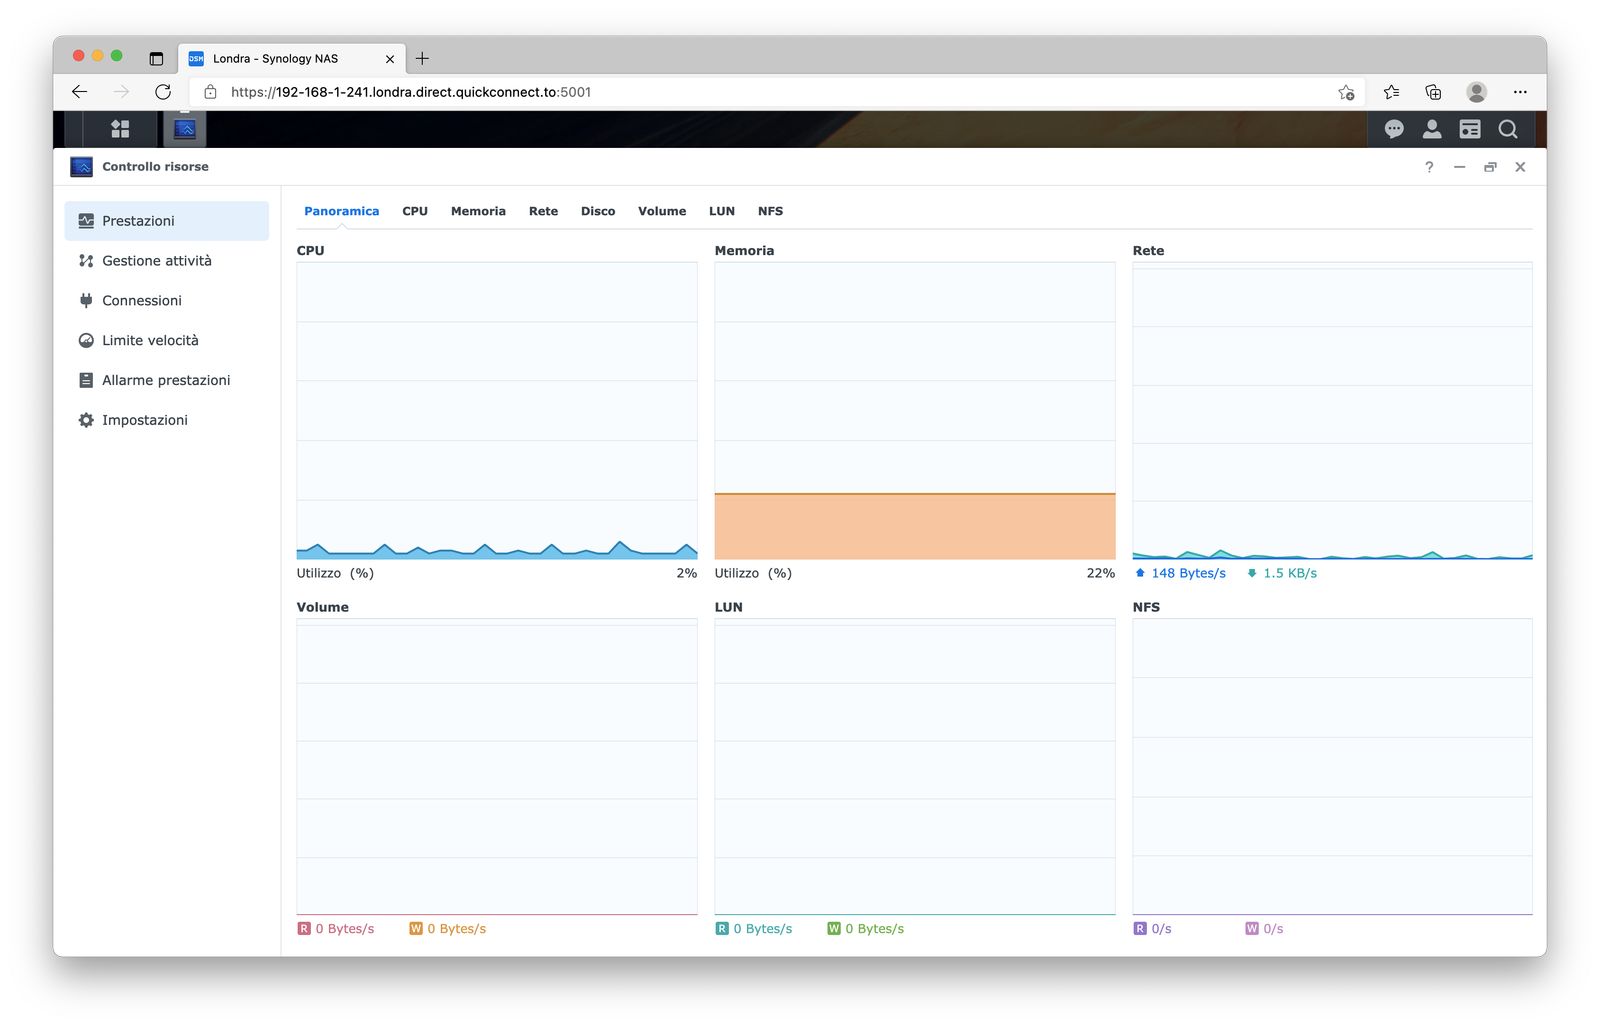The height and width of the screenshot is (1027, 1600).
Task: Switch to the Volume tab
Action: point(662,212)
